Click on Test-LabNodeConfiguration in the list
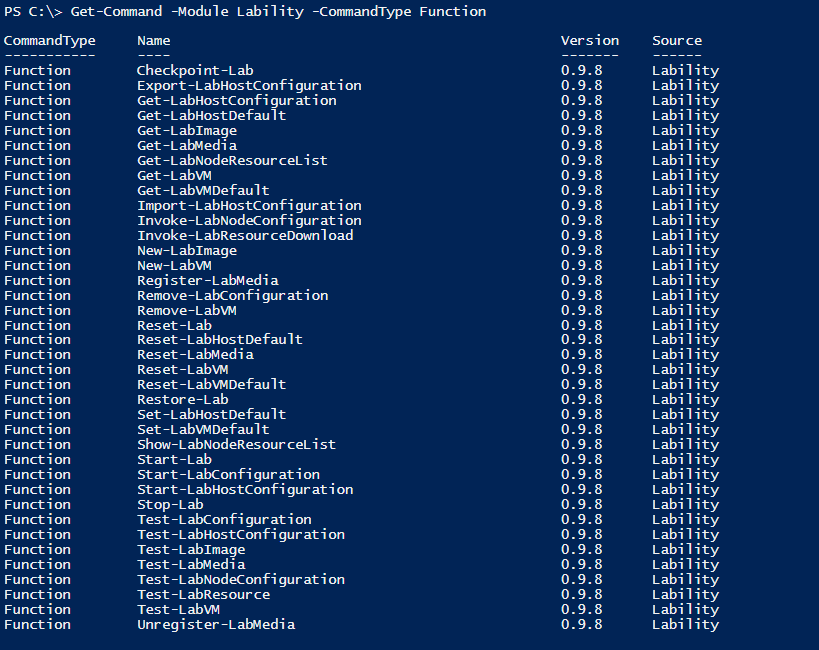 click(x=241, y=580)
